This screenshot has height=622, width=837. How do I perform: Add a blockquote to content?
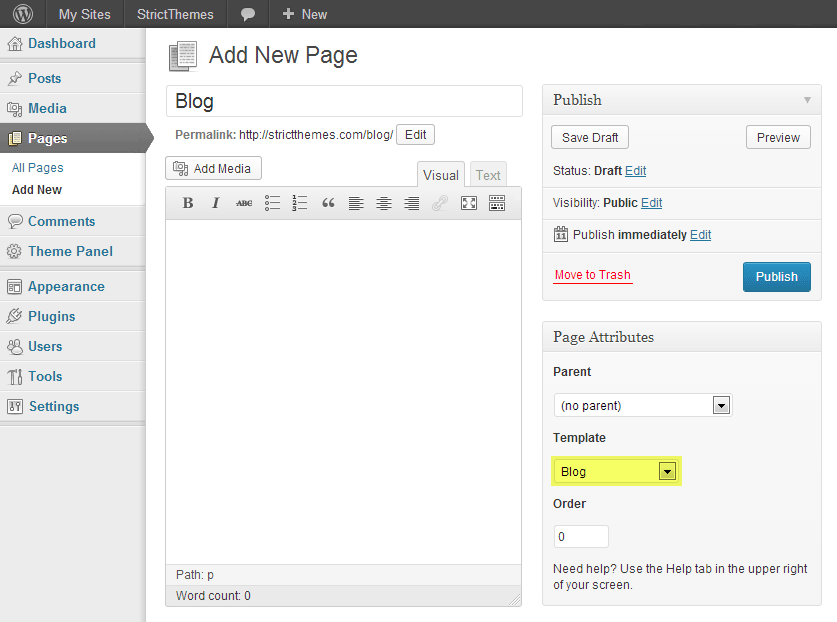coord(328,203)
